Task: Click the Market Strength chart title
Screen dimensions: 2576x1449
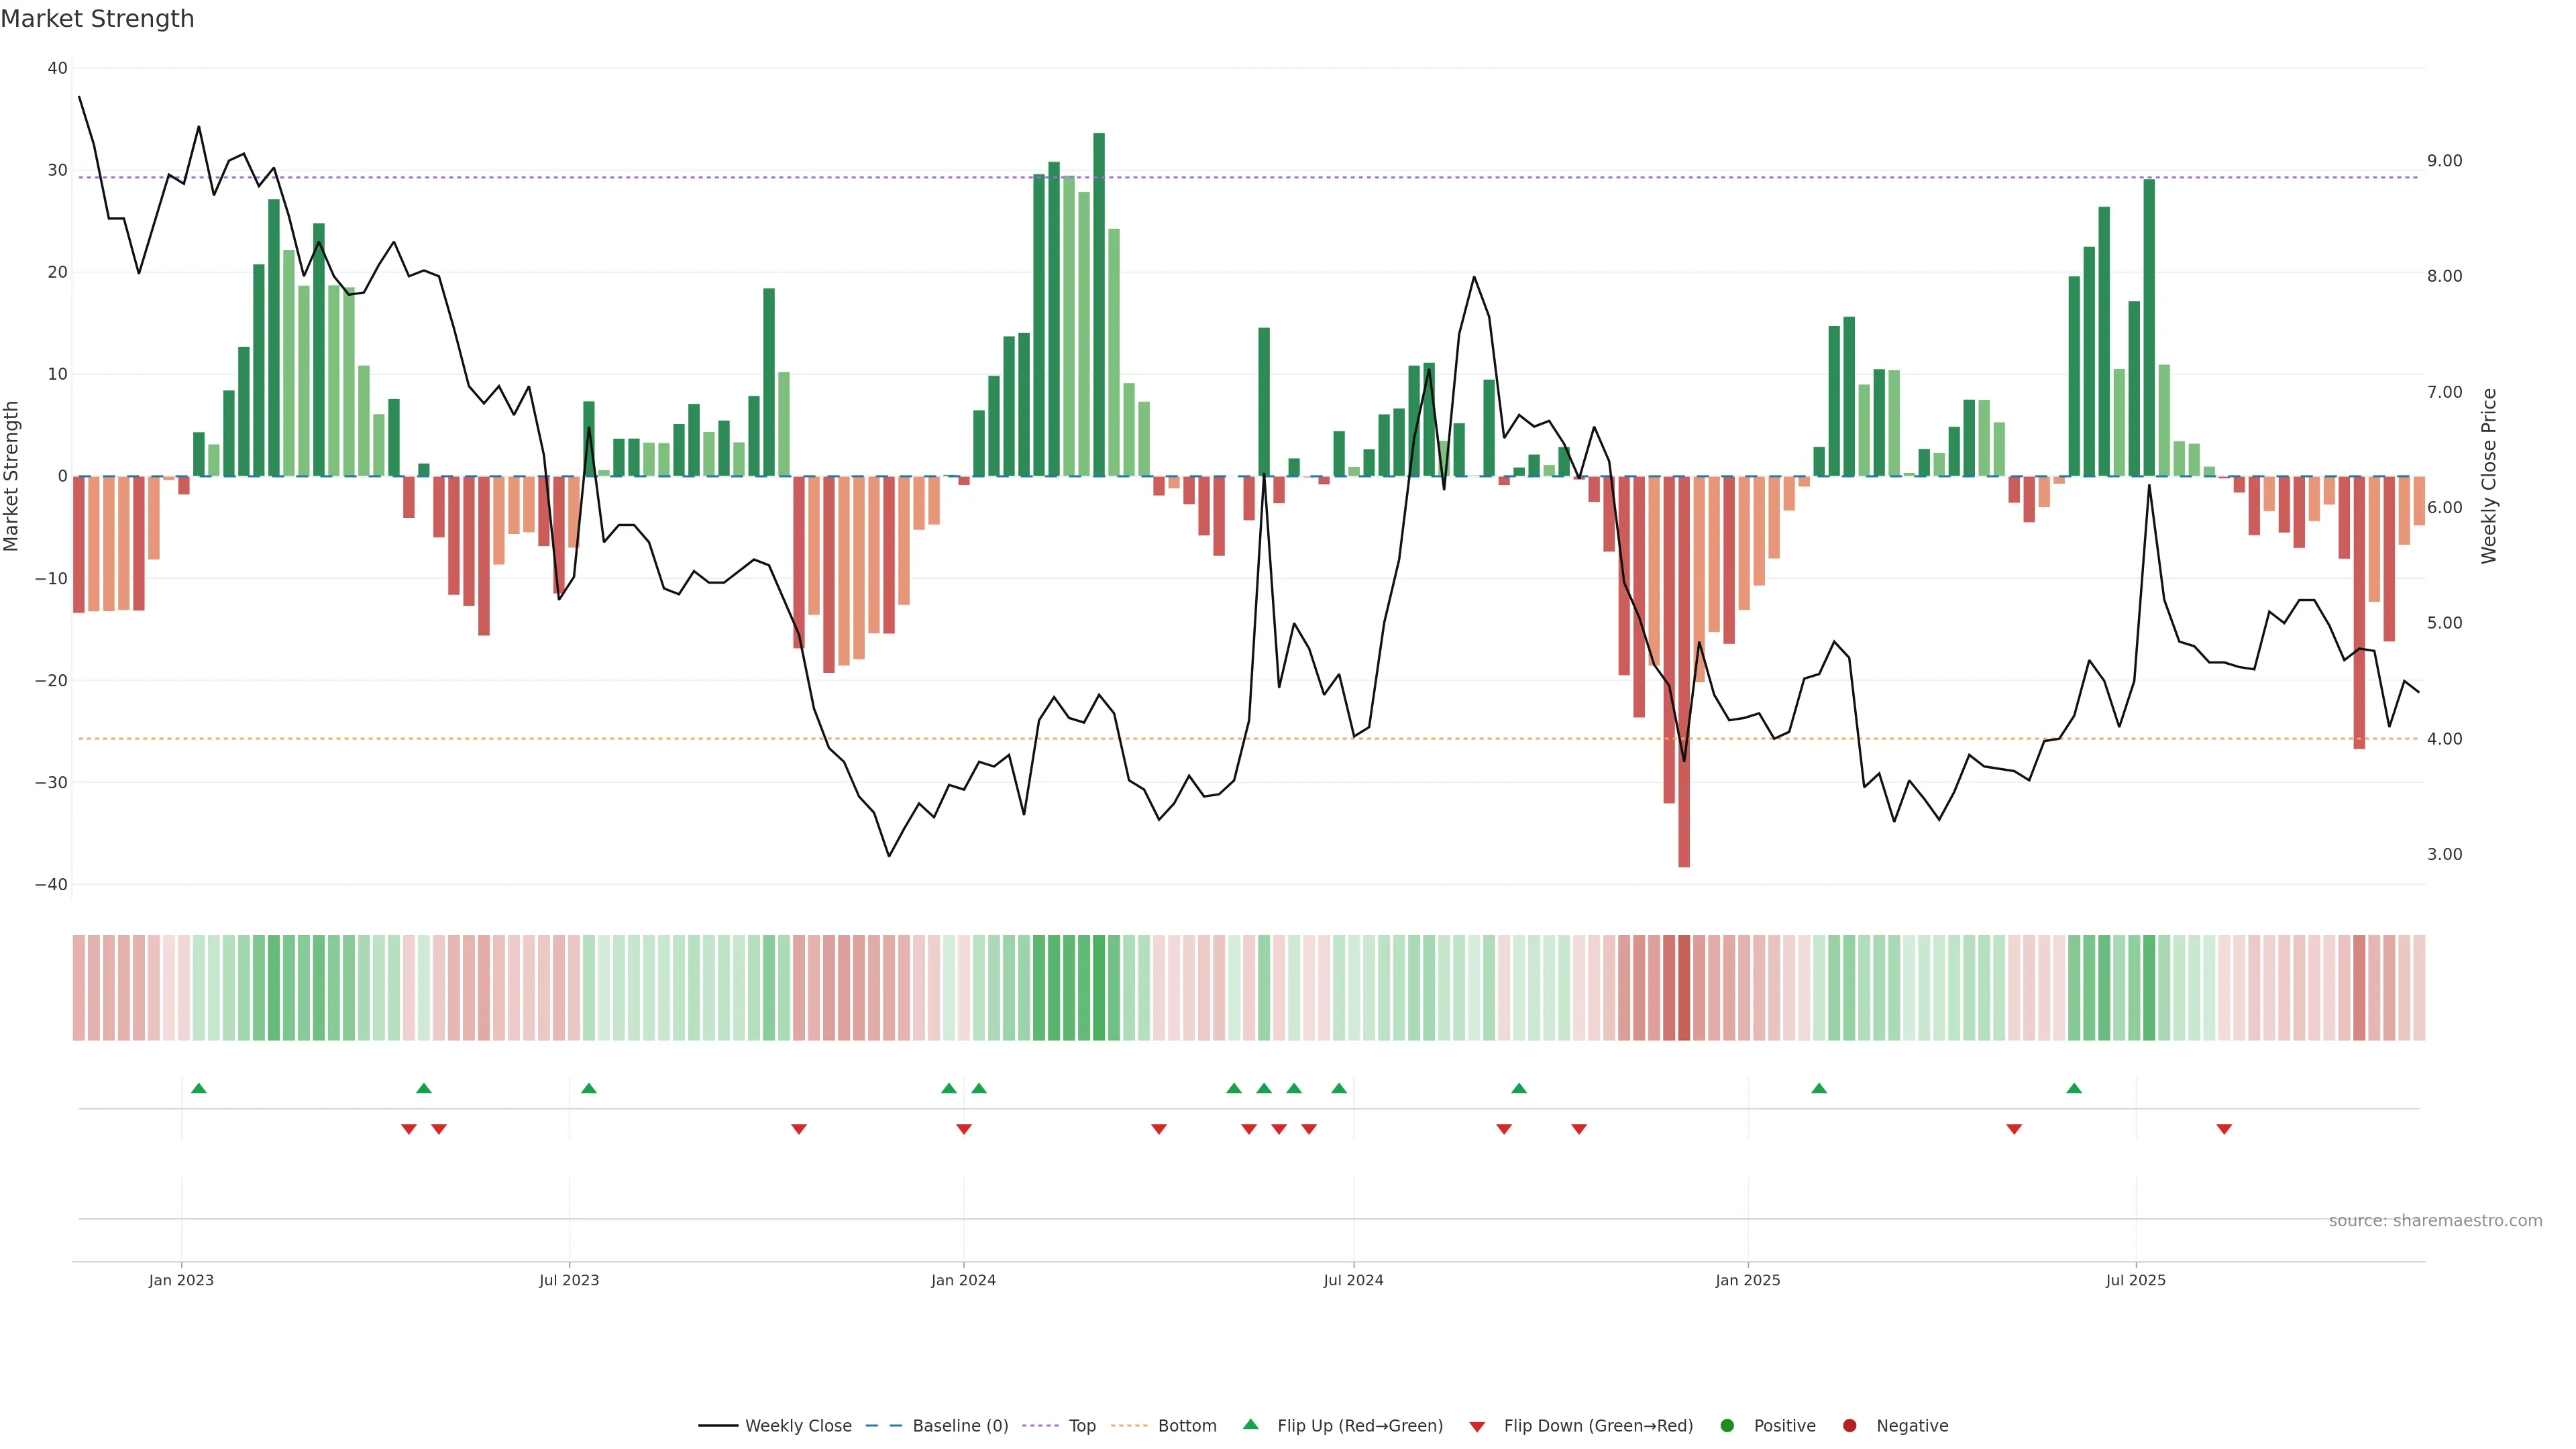Action: (97, 19)
